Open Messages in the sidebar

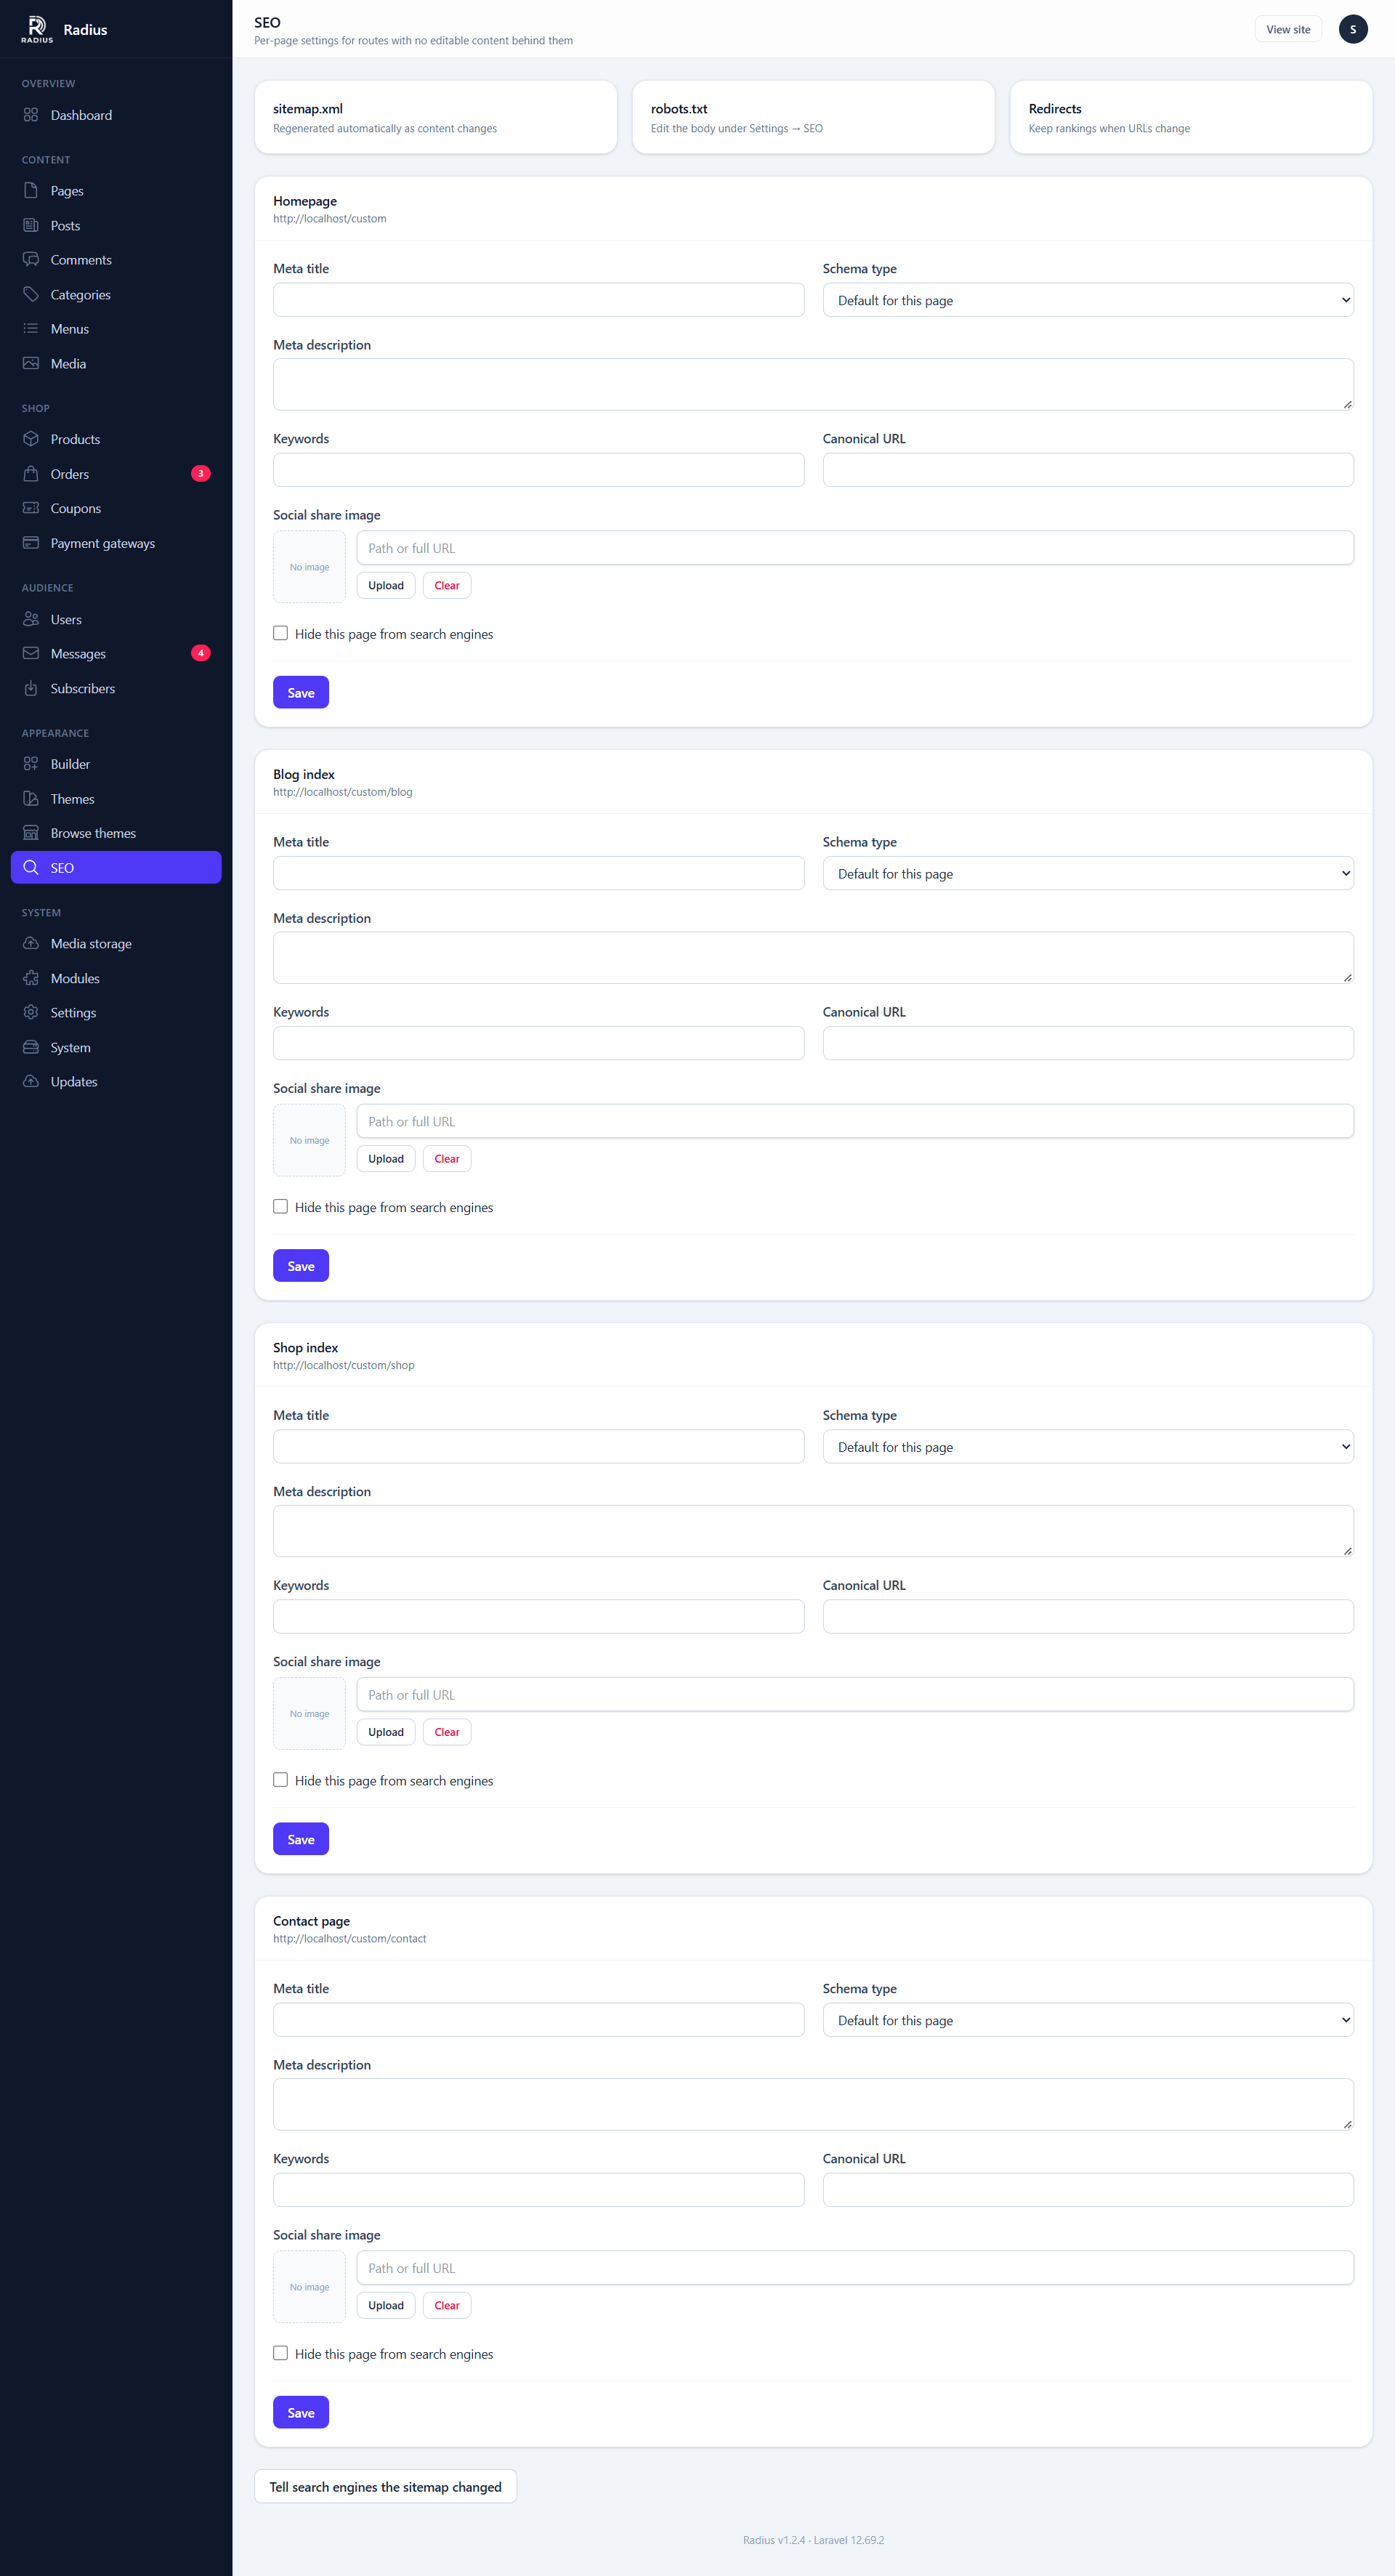pyautogui.click(x=116, y=653)
